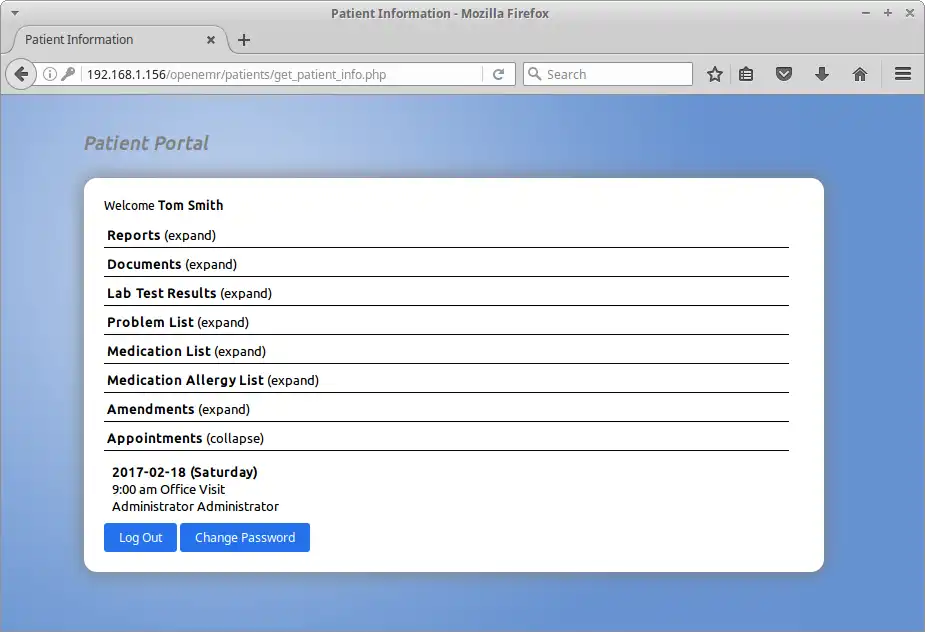Save page to Pocket
The width and height of the screenshot is (925, 632).
click(x=784, y=73)
